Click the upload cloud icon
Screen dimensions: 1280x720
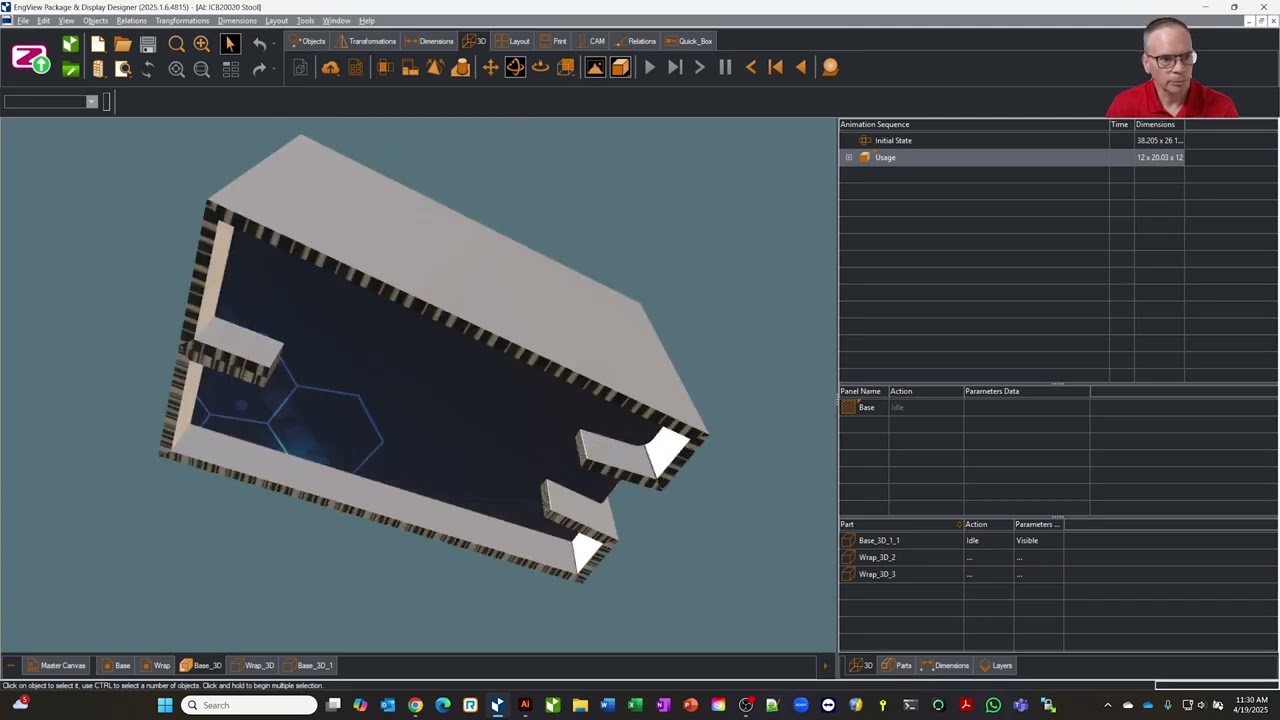click(330, 67)
